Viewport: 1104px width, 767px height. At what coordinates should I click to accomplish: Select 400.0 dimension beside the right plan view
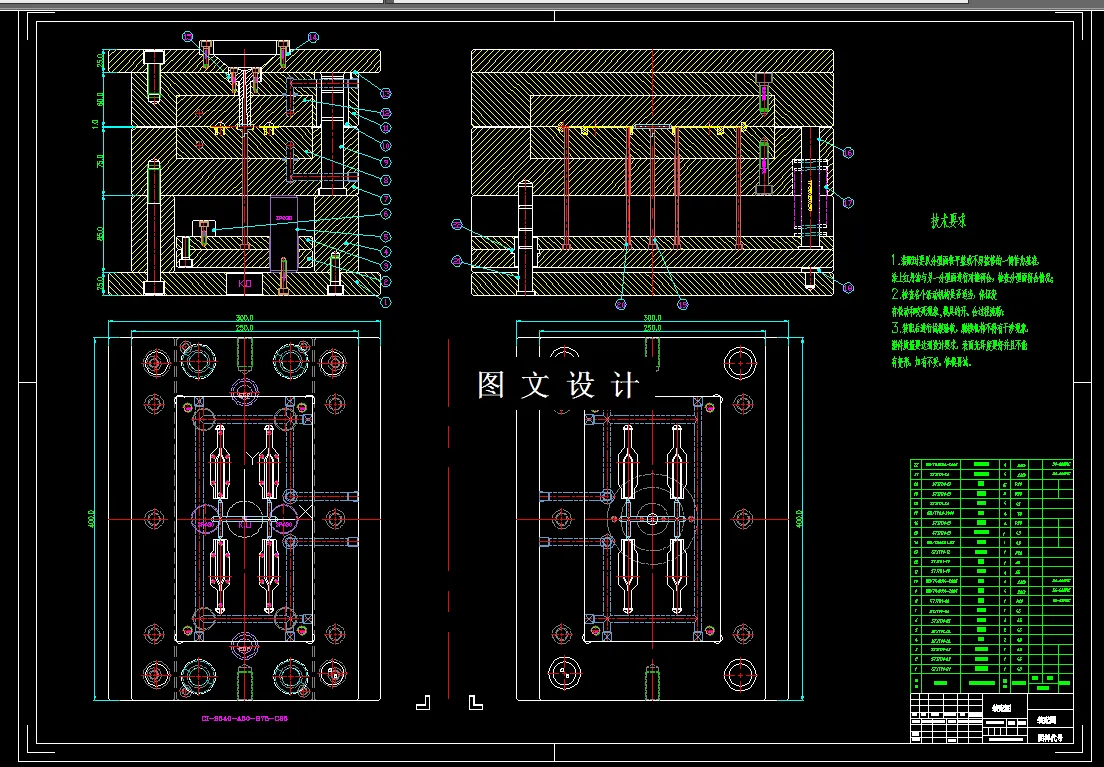[798, 520]
